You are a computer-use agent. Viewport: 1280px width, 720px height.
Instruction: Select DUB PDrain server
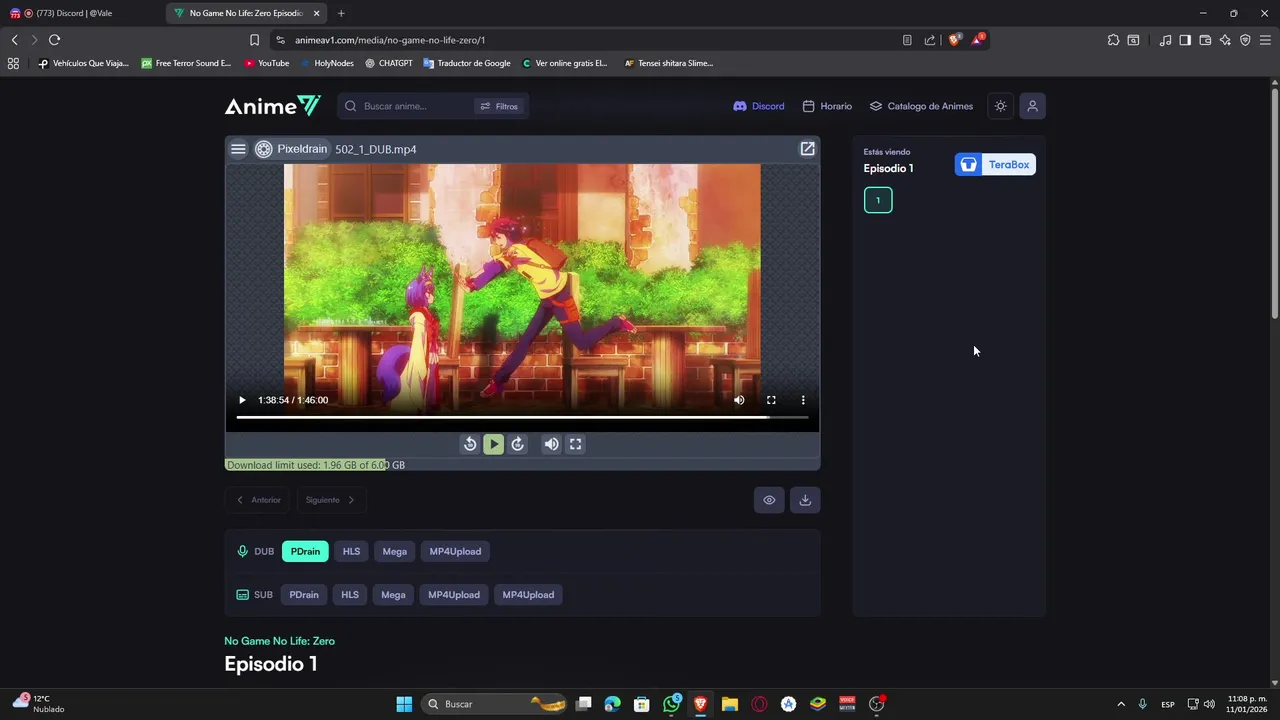coord(305,552)
